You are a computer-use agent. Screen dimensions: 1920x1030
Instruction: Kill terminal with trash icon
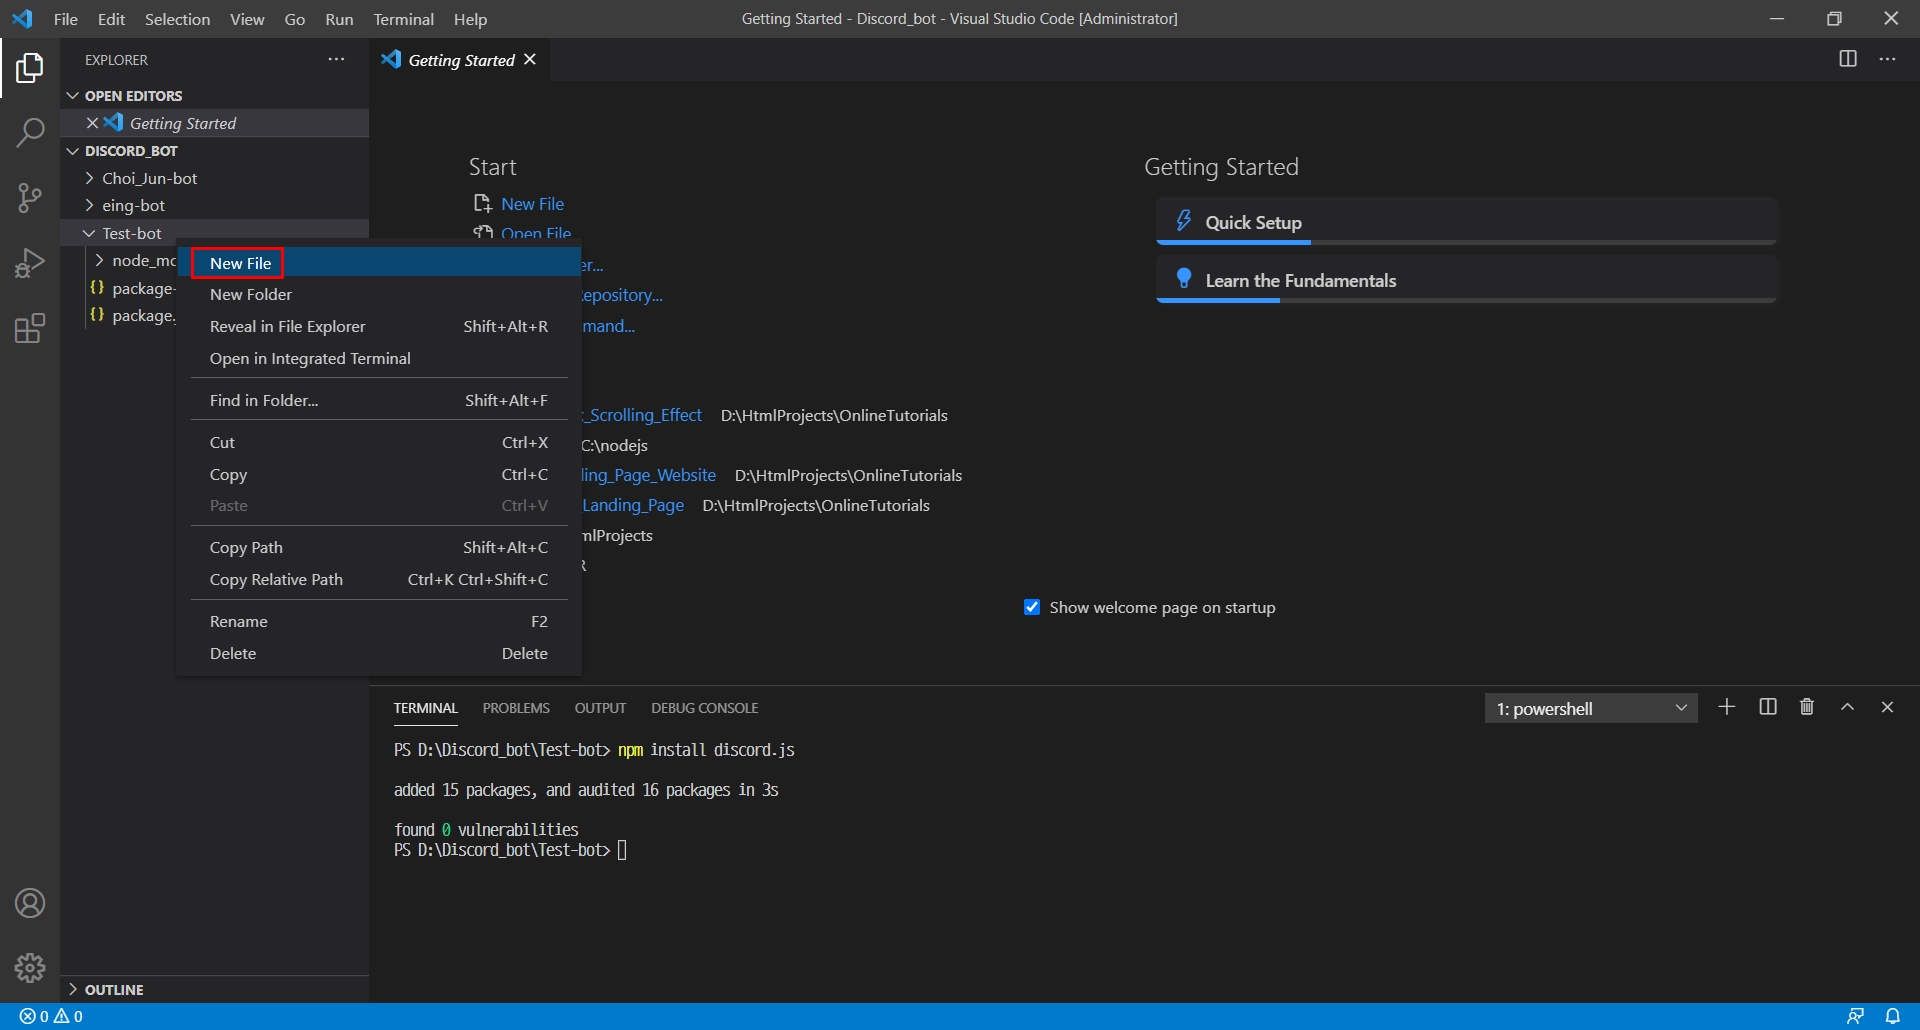(x=1807, y=707)
